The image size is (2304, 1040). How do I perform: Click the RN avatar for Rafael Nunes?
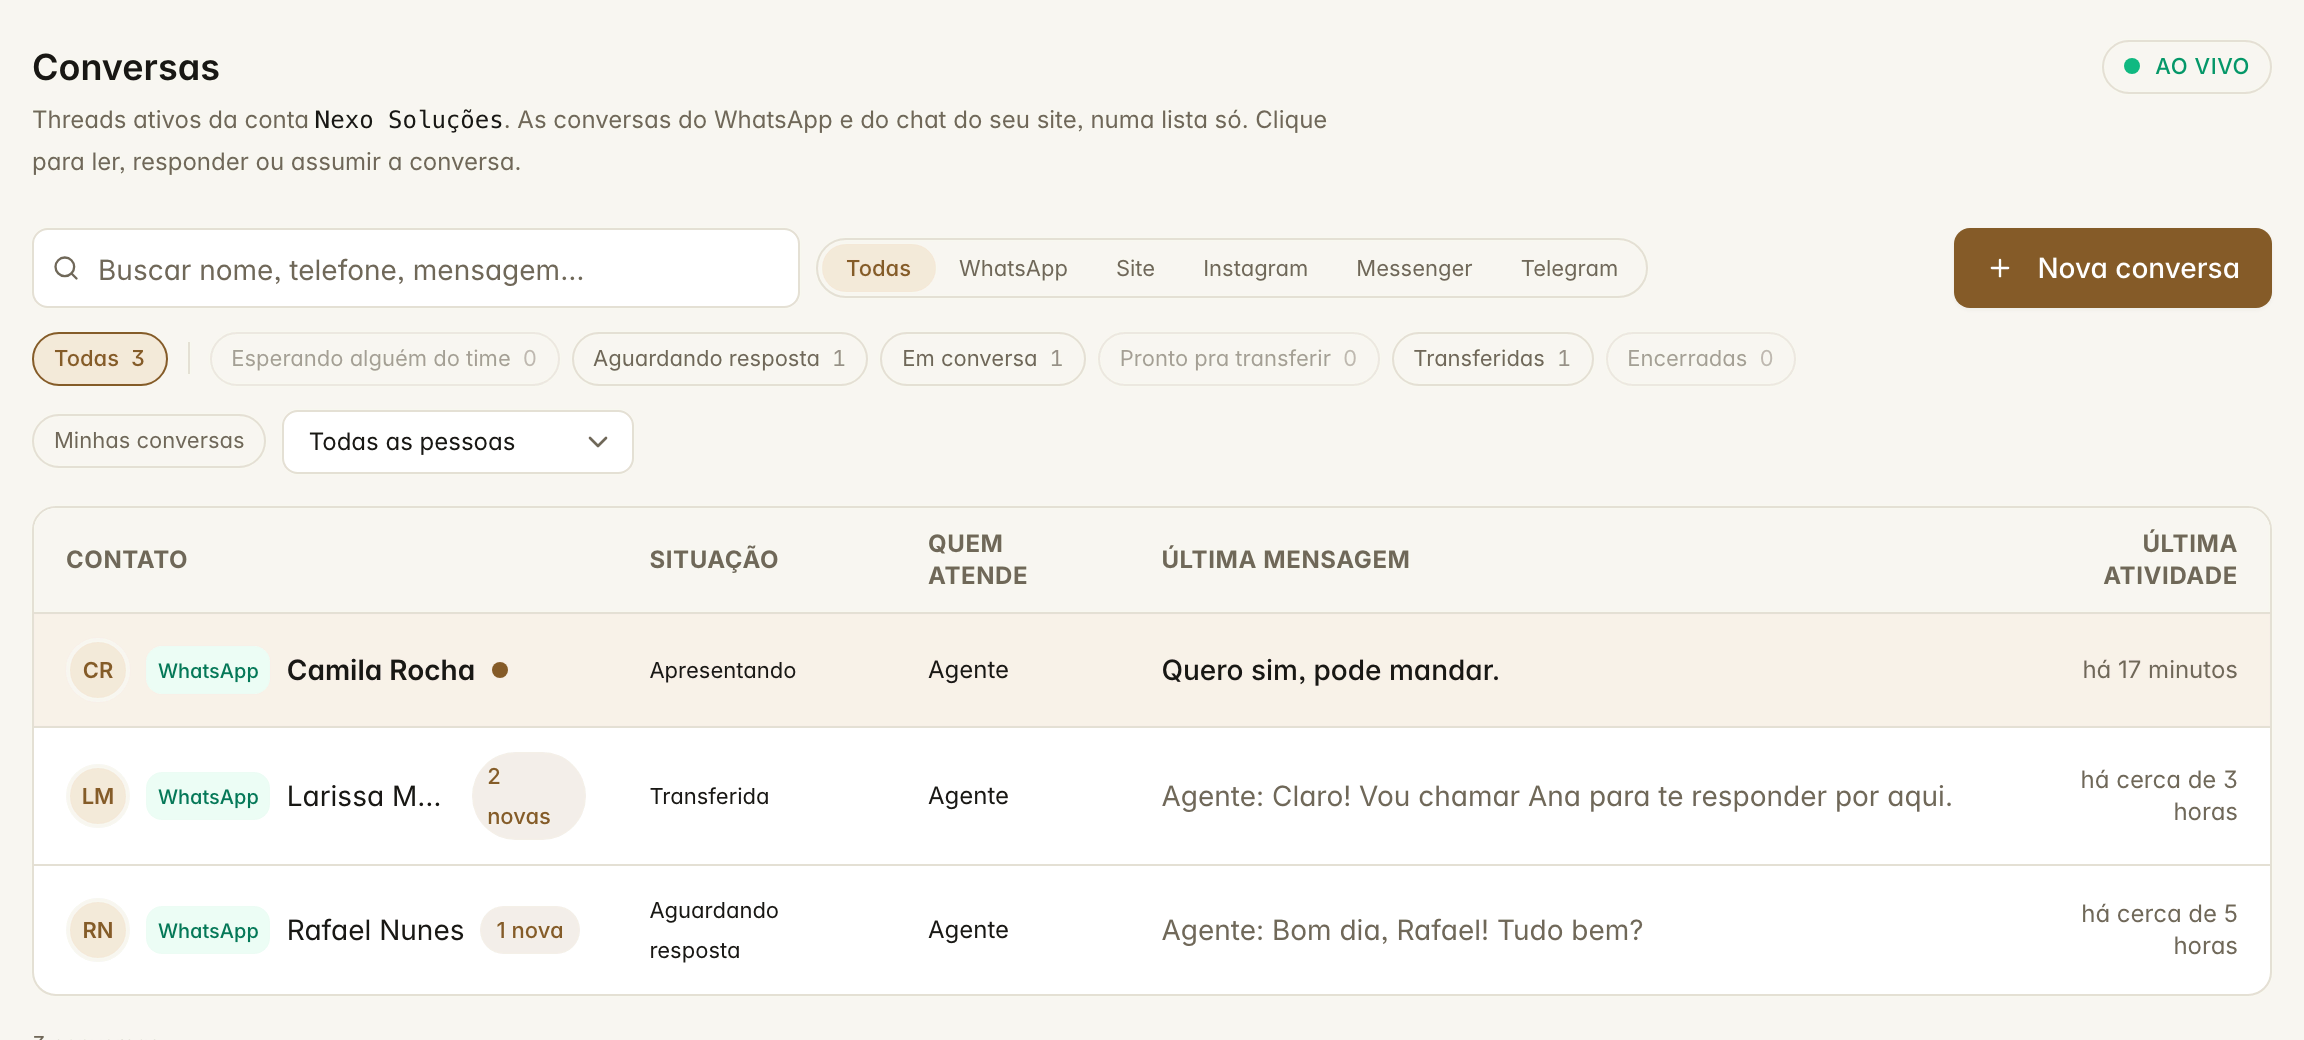(x=98, y=930)
